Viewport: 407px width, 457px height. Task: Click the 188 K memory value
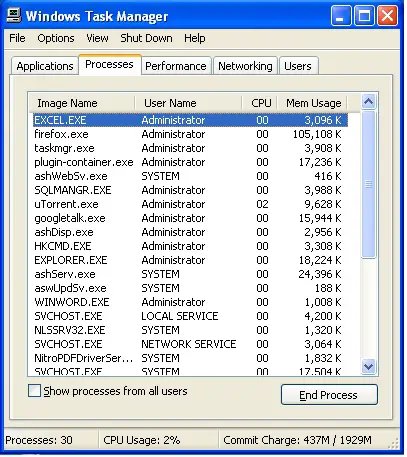click(x=328, y=288)
